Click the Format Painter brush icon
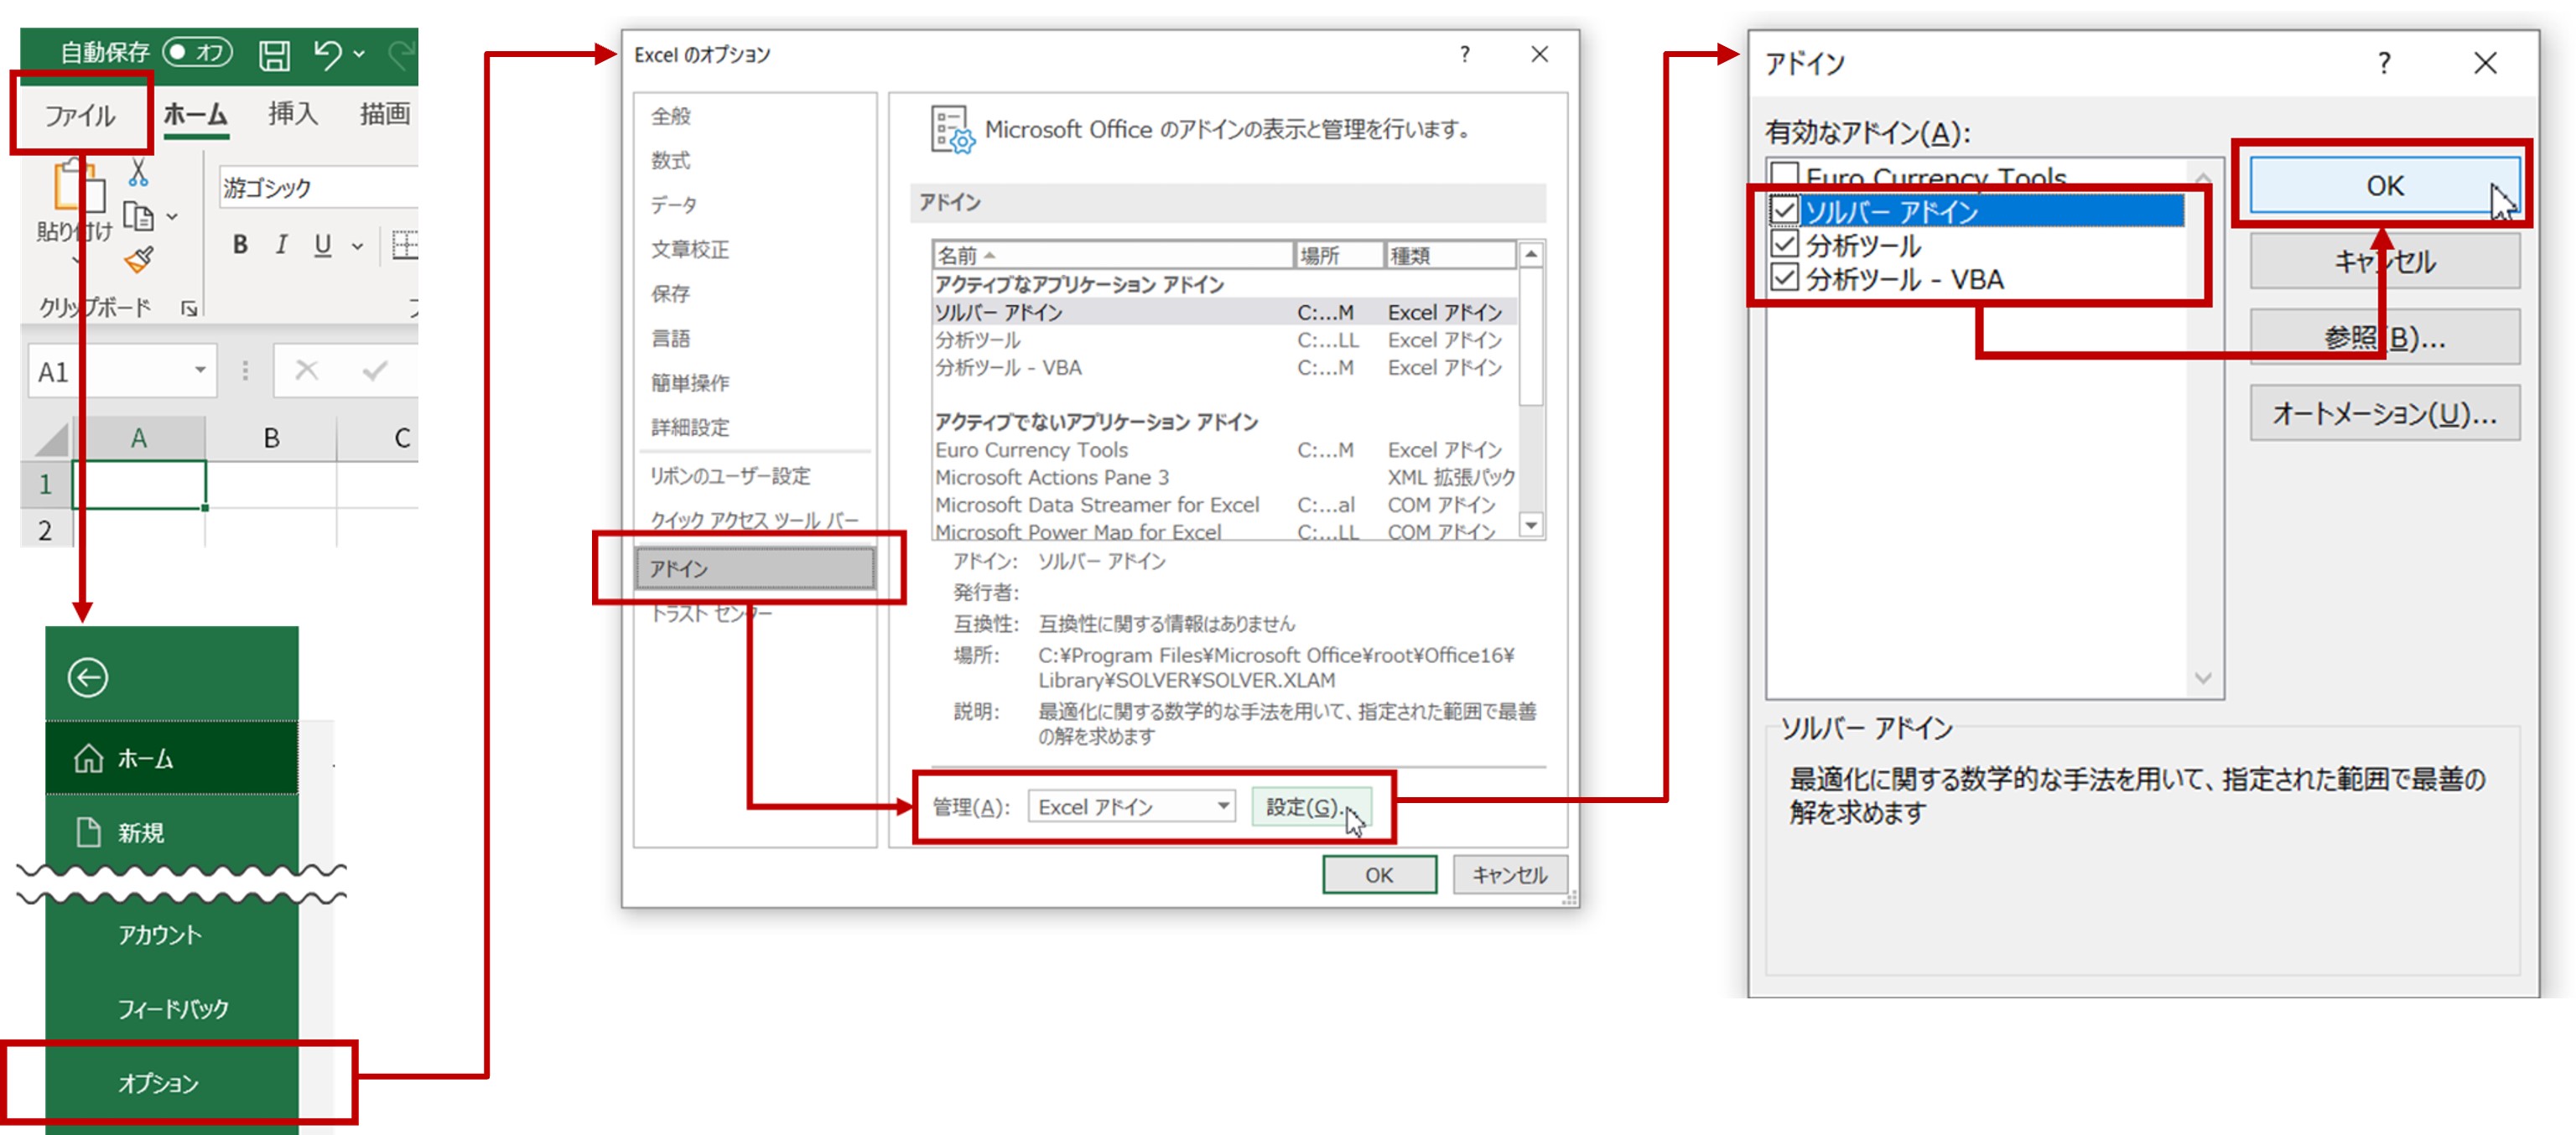2576x1135 pixels. click(138, 260)
